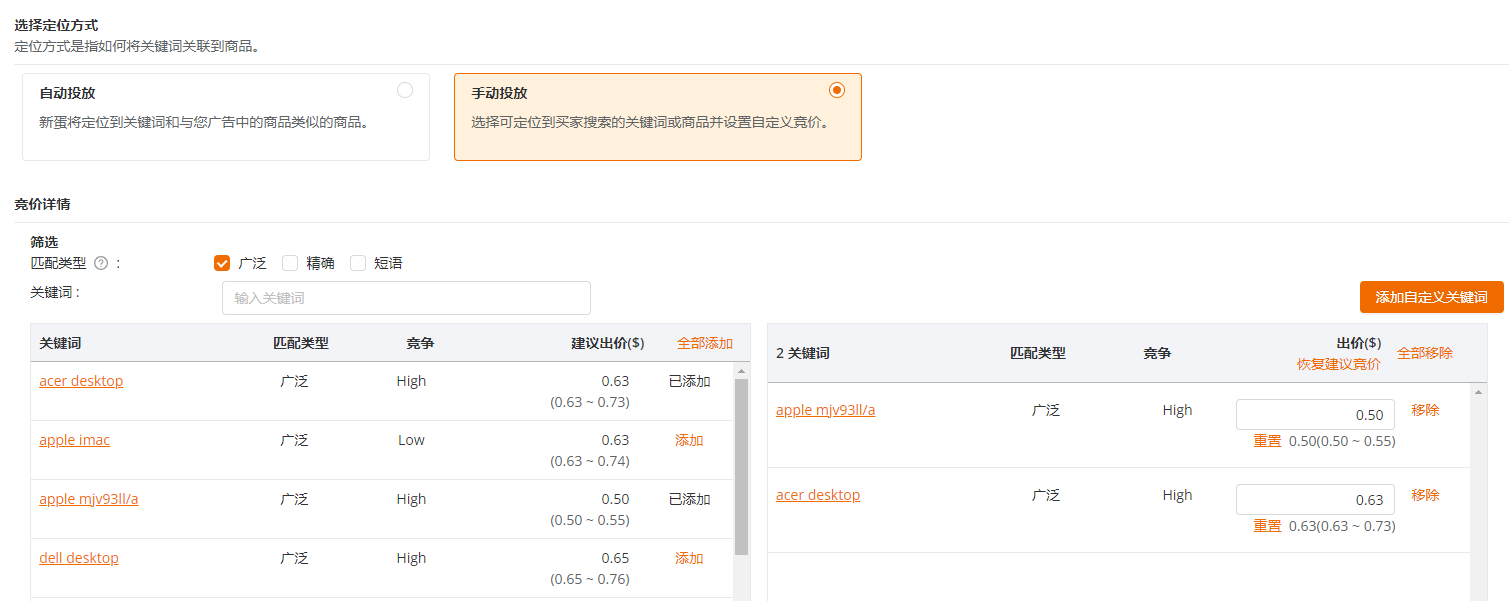Click the 输入关键词 search field
This screenshot has height=601, width=1509.
[406, 298]
